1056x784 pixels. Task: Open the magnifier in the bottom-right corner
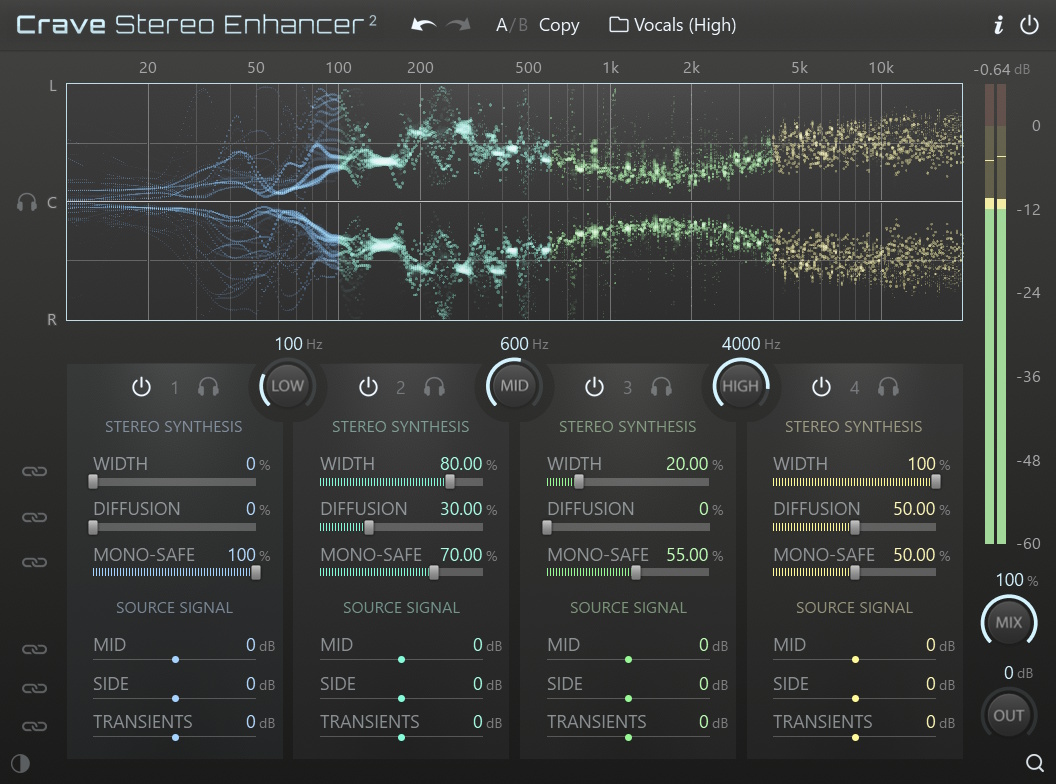[1032, 760]
